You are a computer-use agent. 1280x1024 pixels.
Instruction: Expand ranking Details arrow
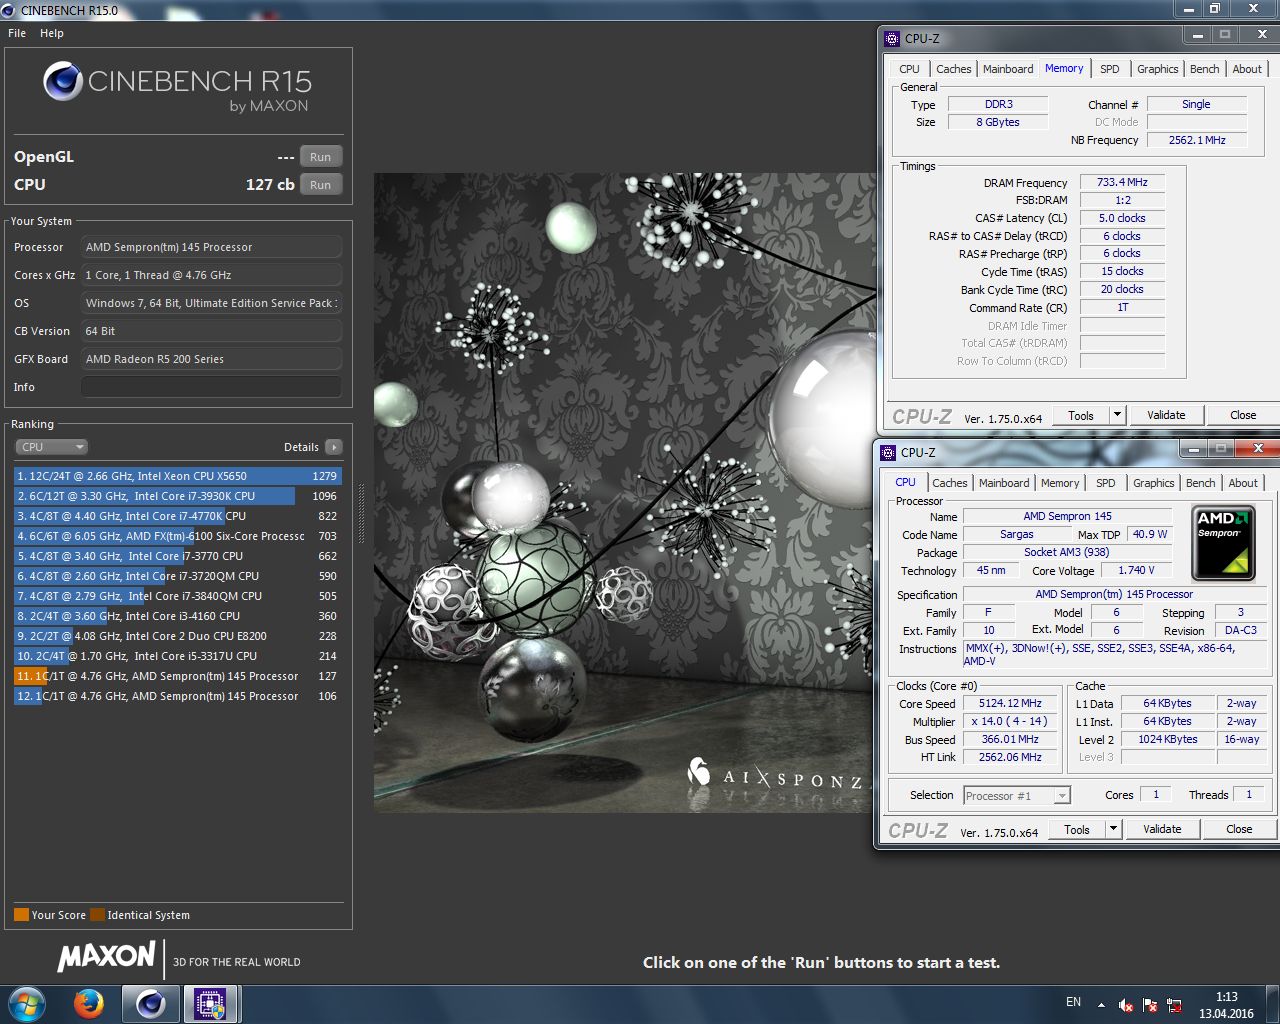click(x=334, y=447)
